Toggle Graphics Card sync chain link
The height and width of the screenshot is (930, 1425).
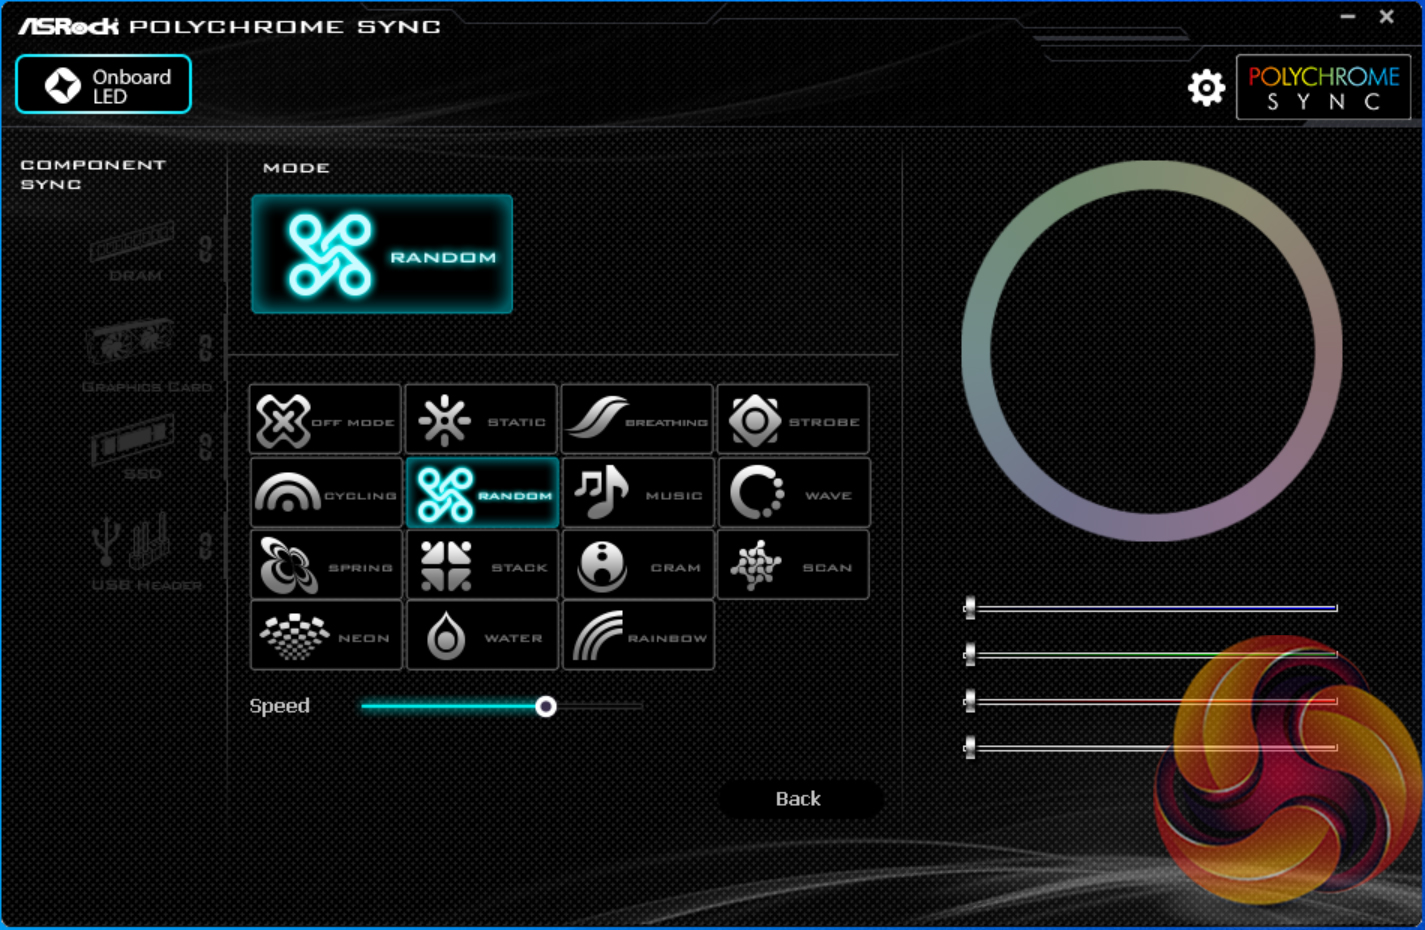point(205,347)
